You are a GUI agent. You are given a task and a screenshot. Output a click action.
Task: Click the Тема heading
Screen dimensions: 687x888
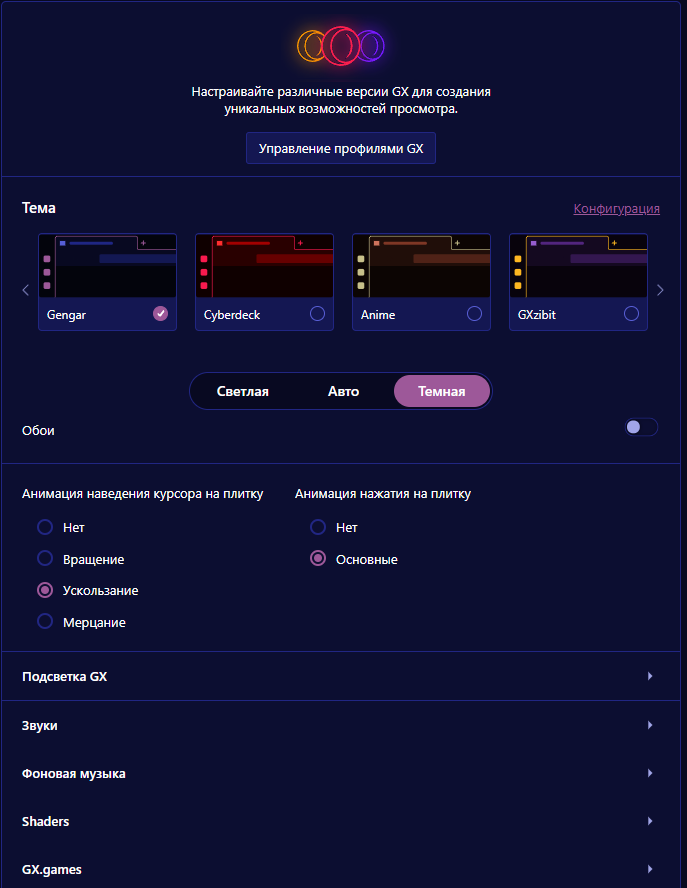pyautogui.click(x=39, y=208)
